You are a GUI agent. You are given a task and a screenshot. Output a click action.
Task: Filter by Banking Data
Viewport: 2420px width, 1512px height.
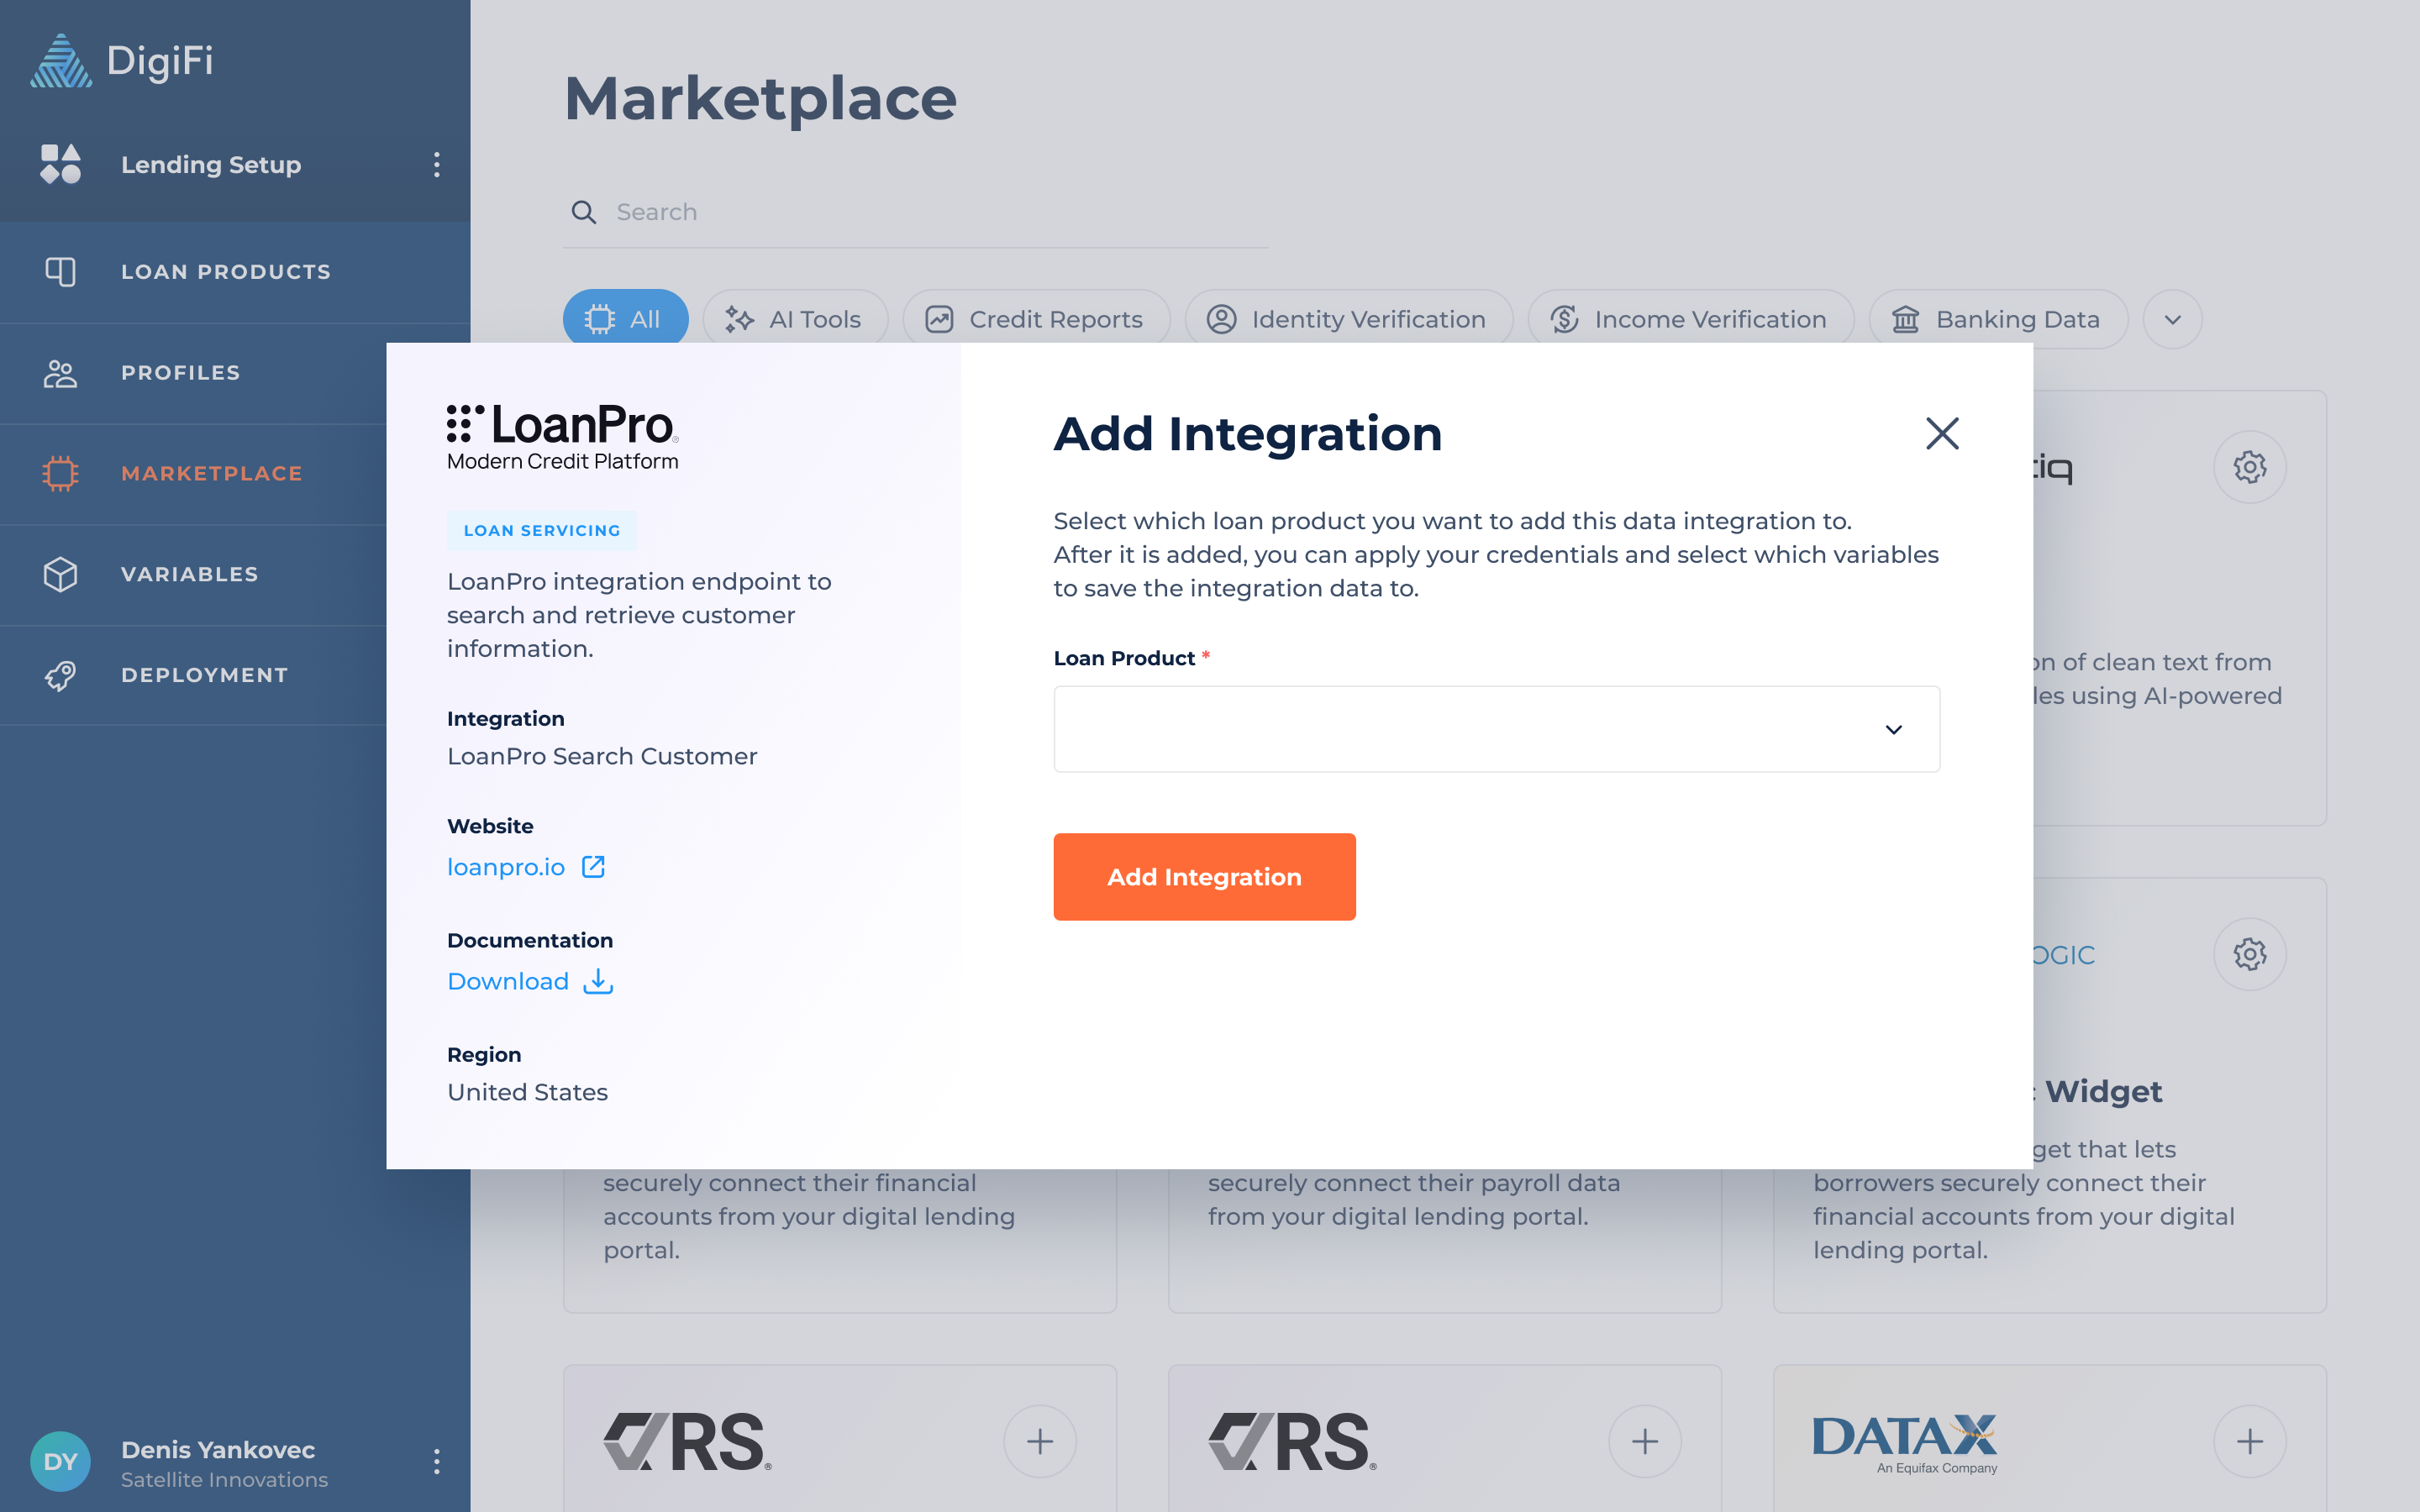[x=1997, y=319]
